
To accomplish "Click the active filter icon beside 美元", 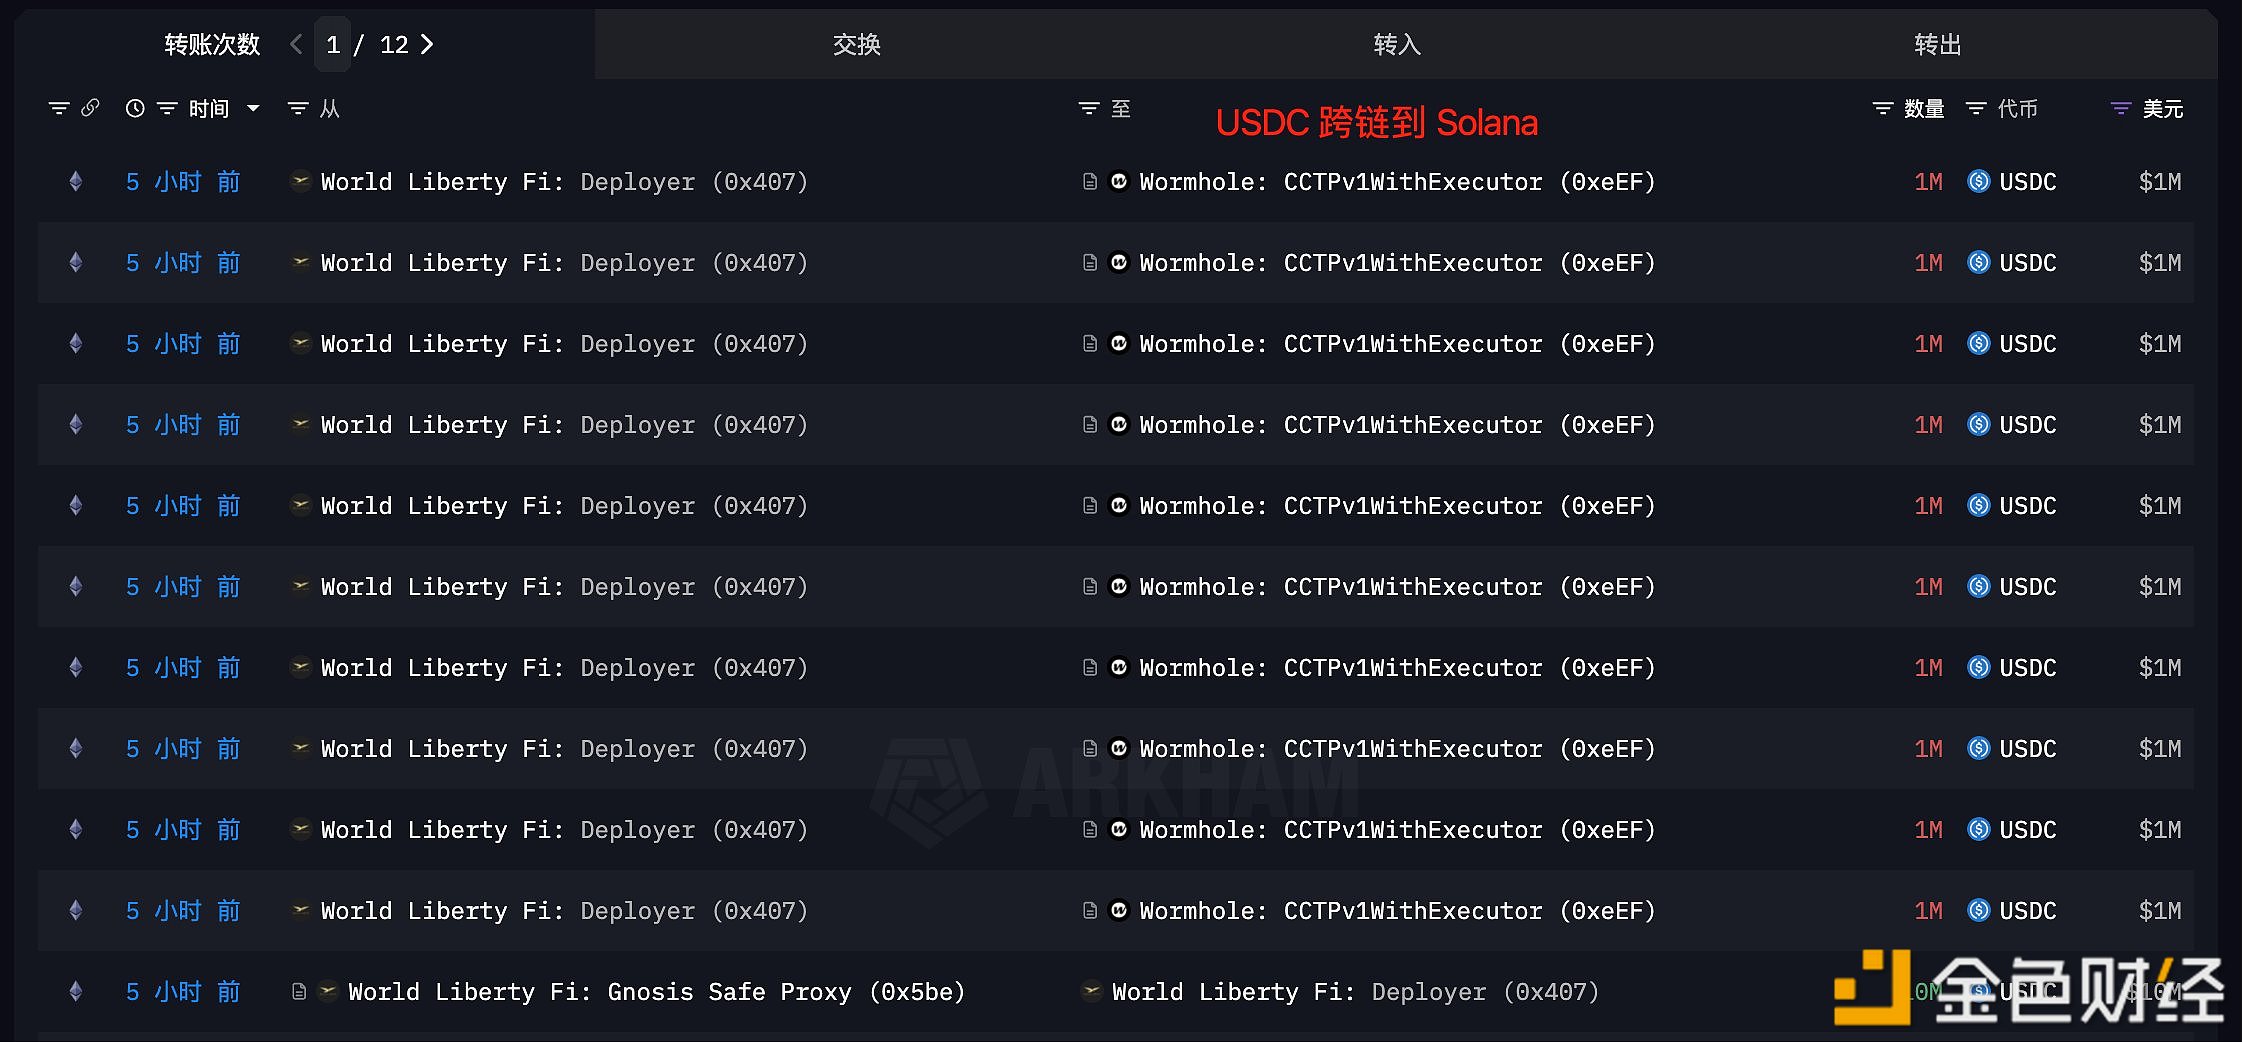I will click(x=2120, y=108).
